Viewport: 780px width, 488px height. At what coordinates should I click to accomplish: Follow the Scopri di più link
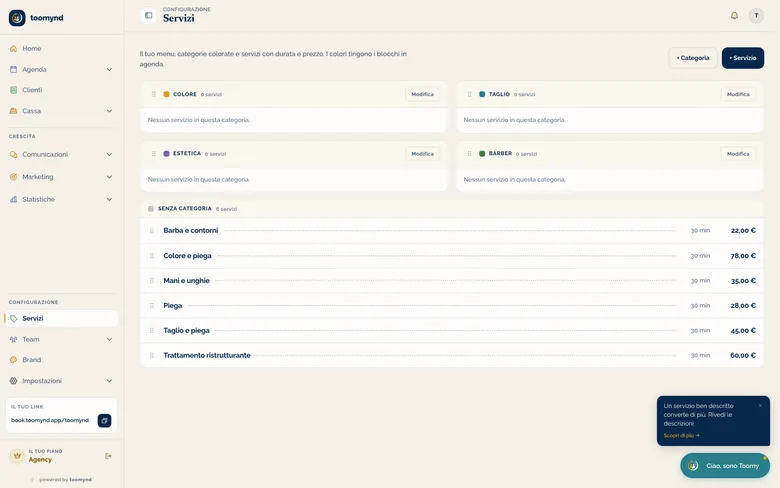coord(682,435)
